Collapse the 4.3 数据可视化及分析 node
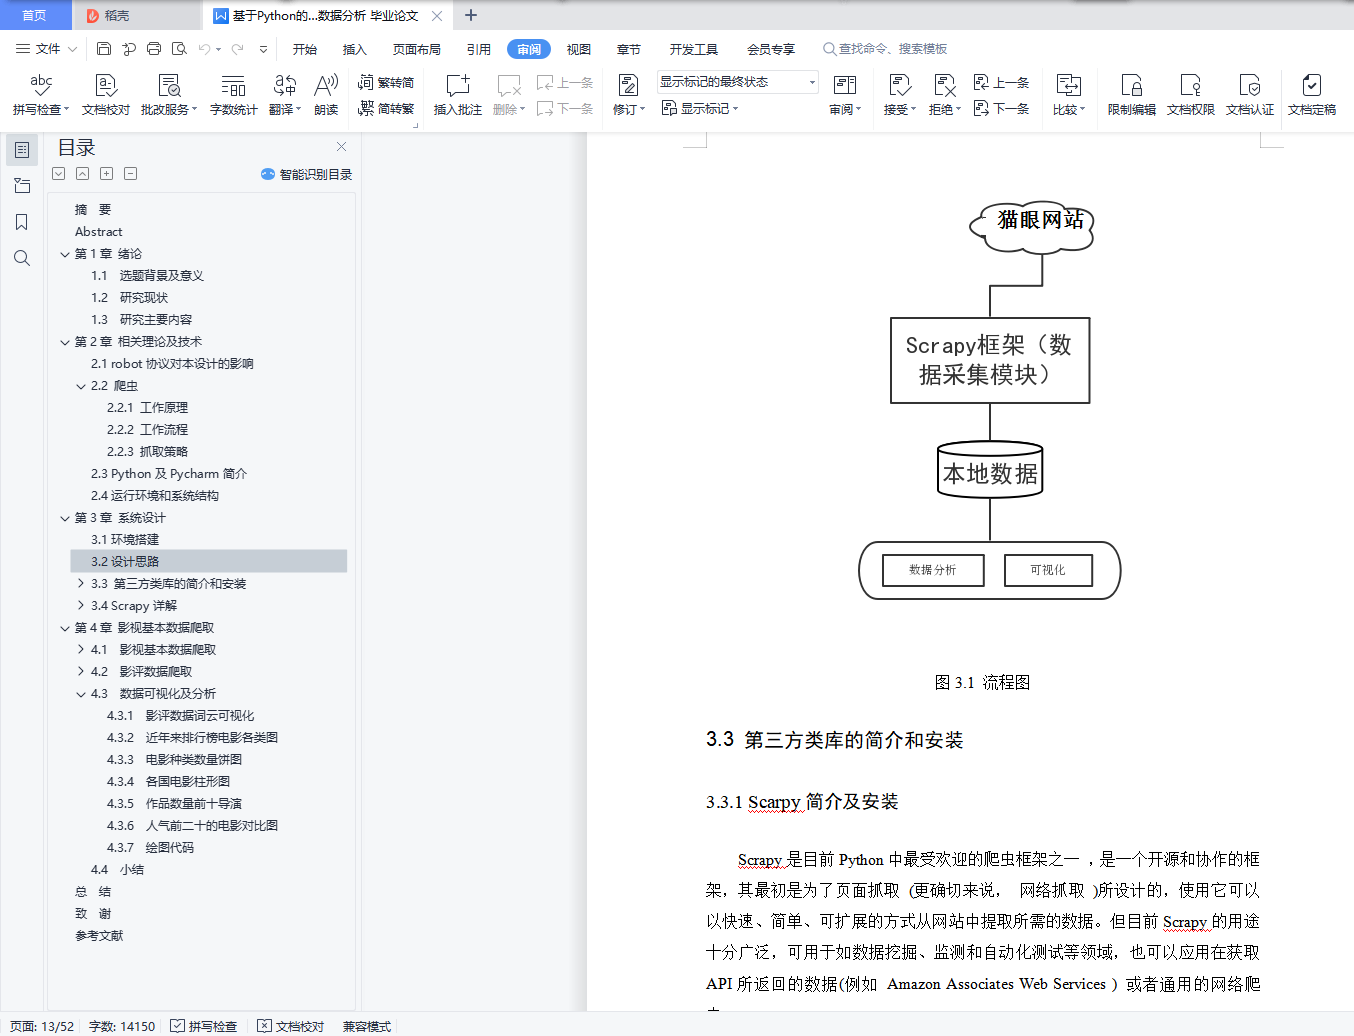The height and width of the screenshot is (1036, 1354). [x=81, y=694]
